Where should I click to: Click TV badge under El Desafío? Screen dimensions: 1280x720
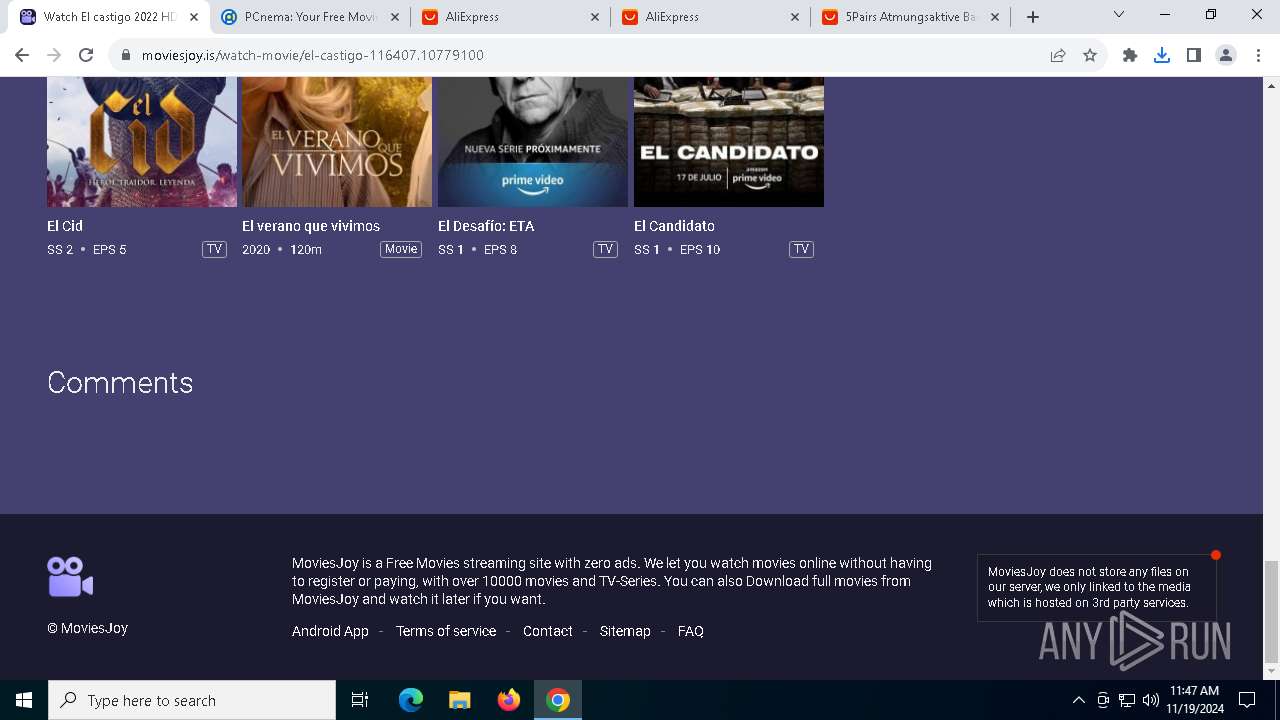point(605,249)
